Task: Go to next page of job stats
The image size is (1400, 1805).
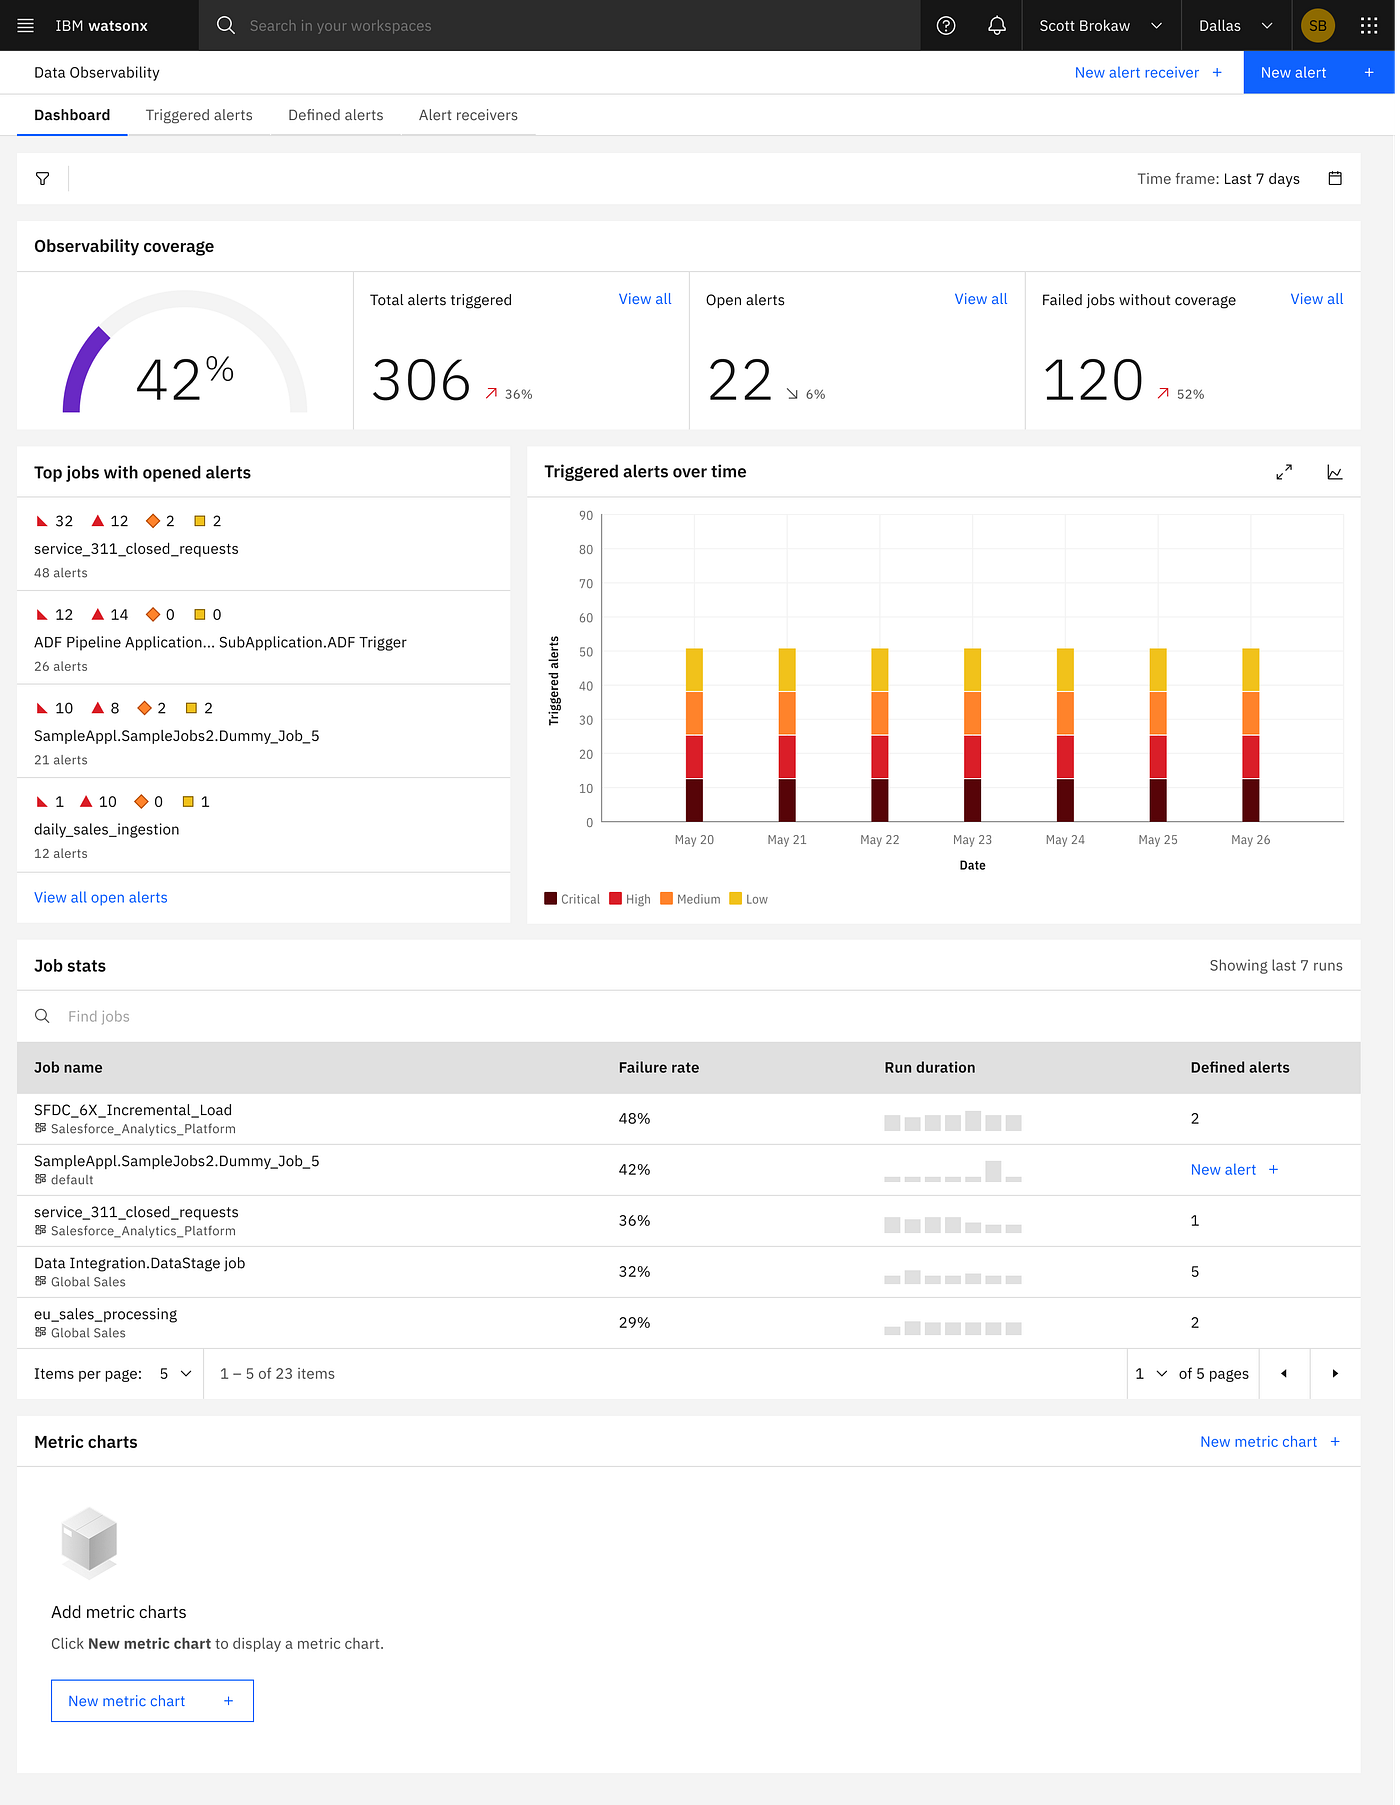Action: point(1335,1374)
